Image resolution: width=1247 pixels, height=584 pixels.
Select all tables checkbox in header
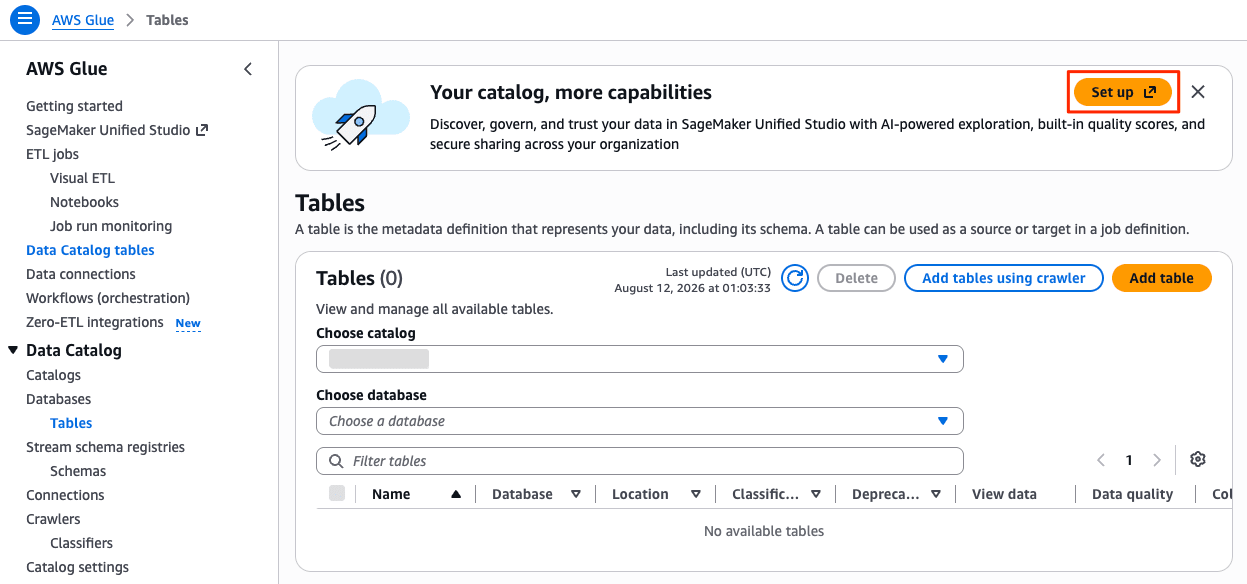[x=337, y=493]
